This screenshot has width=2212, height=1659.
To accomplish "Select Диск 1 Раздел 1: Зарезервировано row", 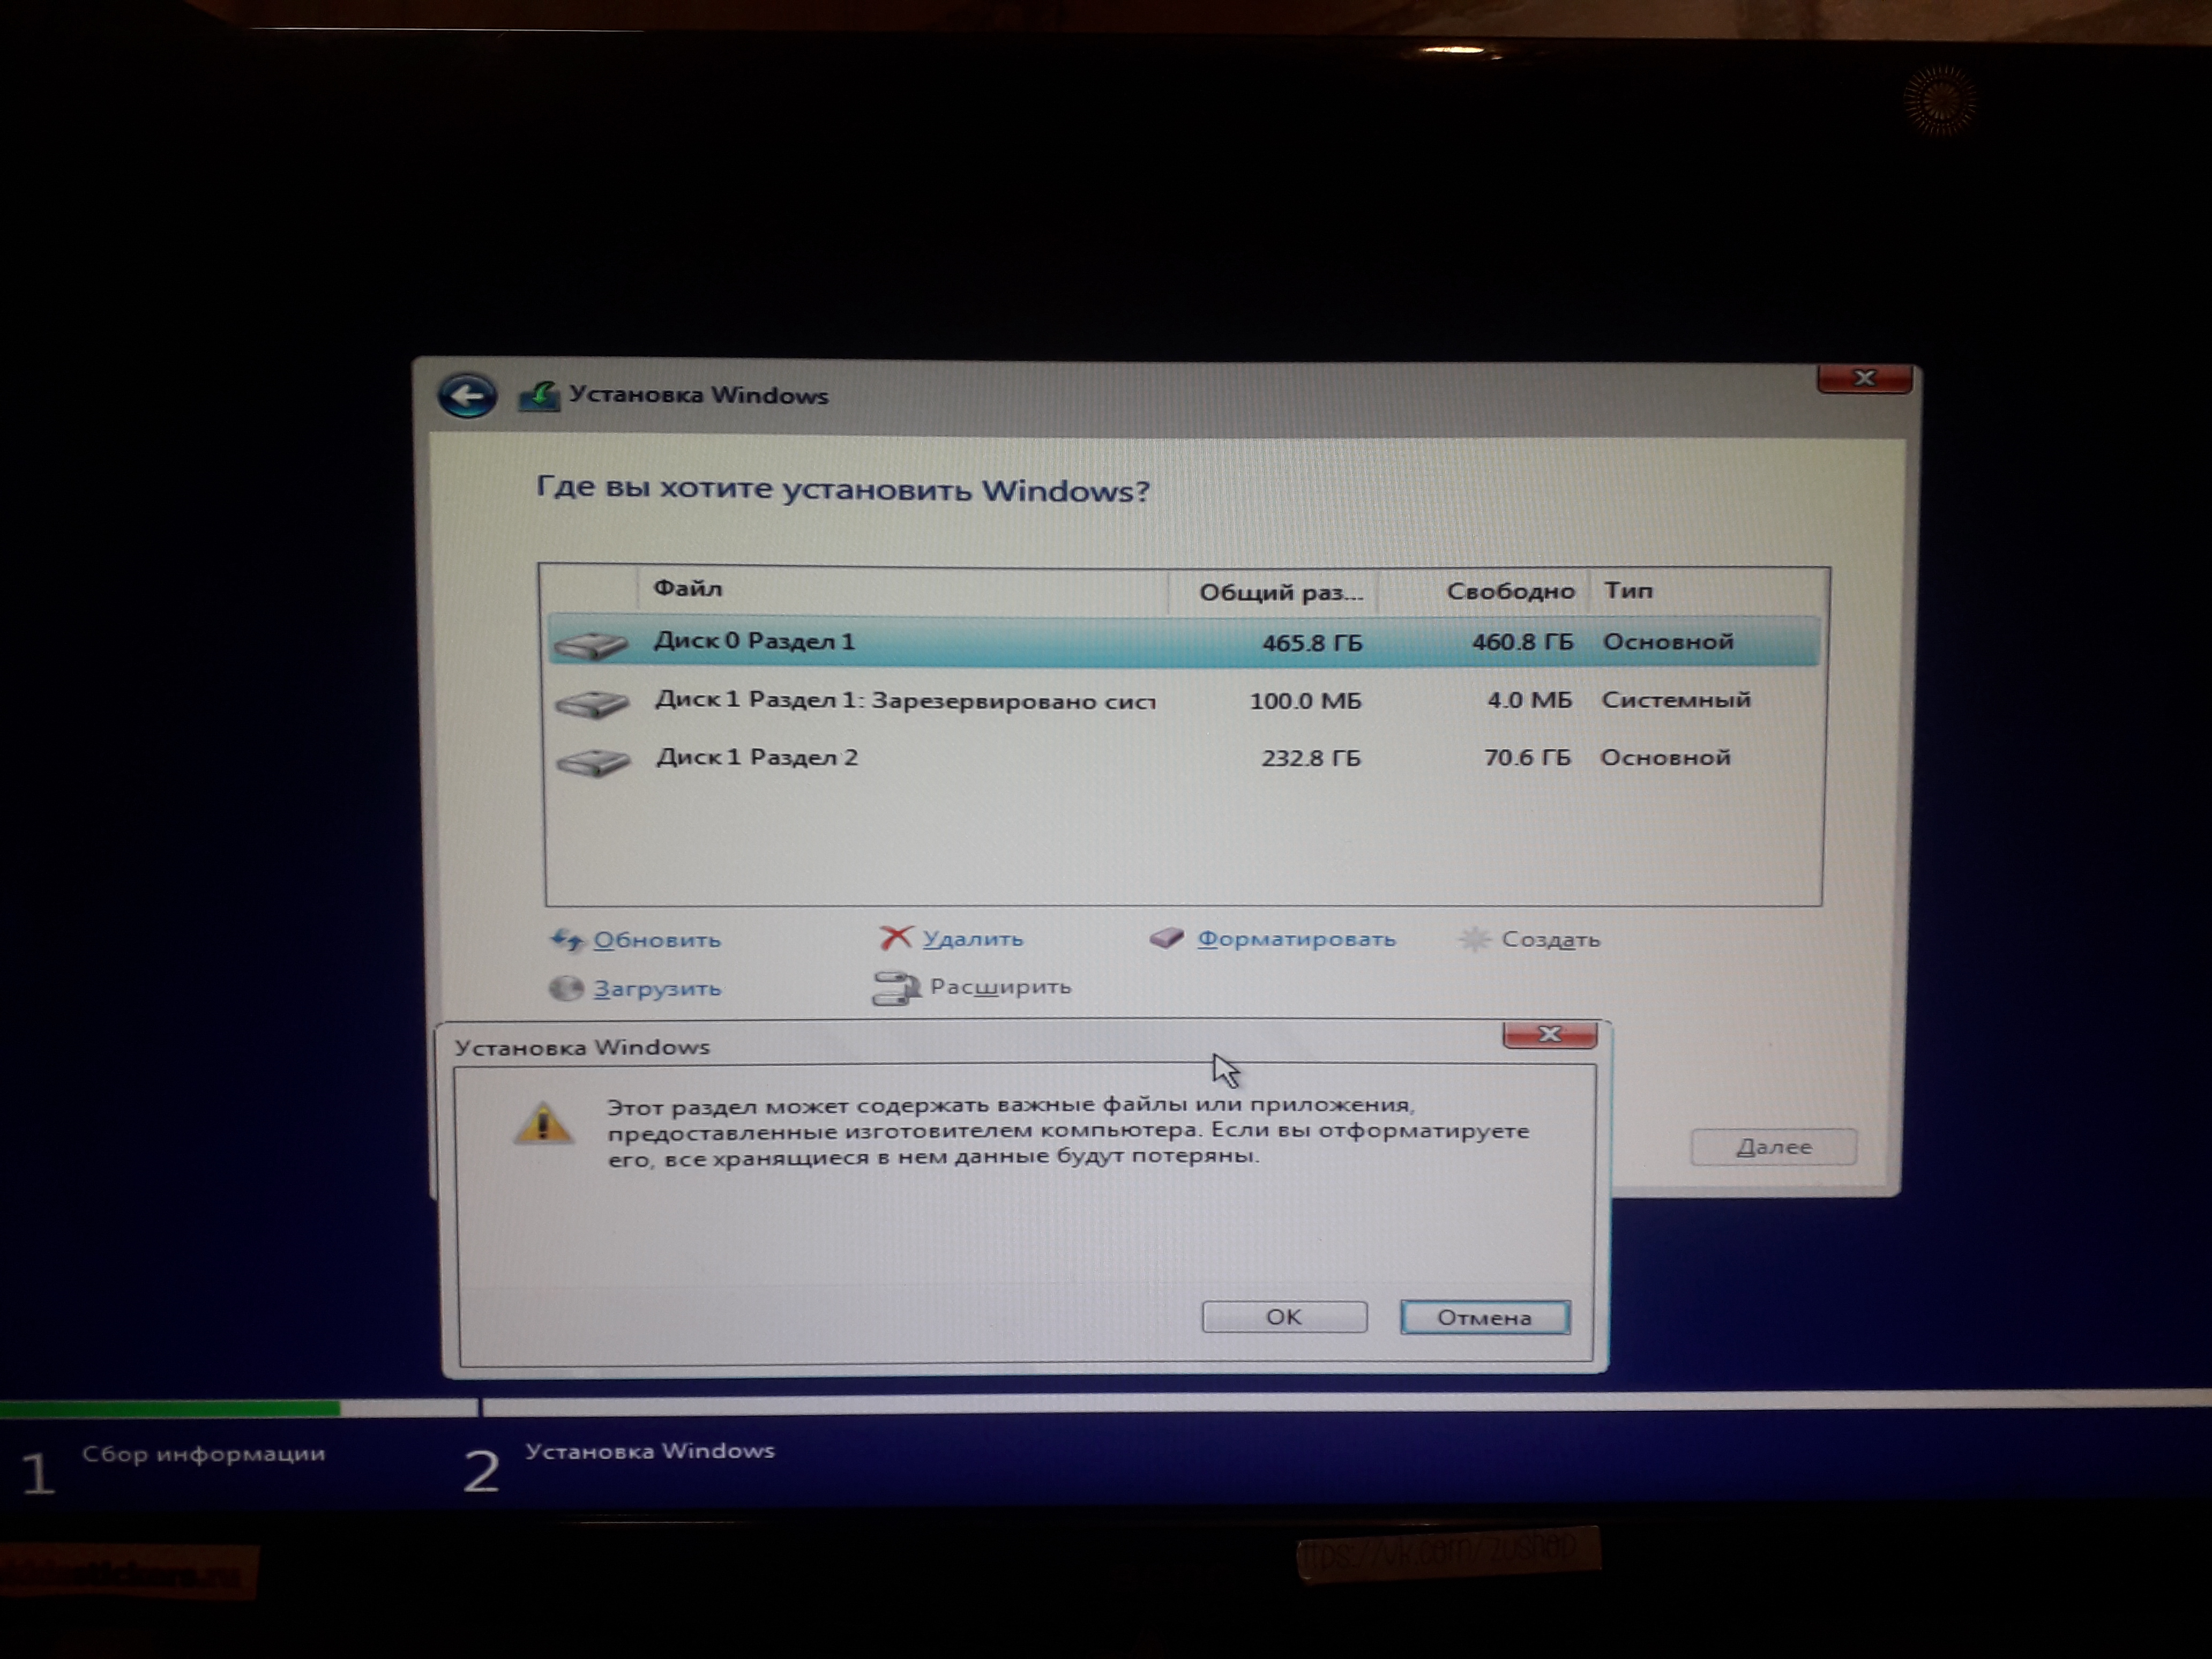I will [x=1183, y=701].
